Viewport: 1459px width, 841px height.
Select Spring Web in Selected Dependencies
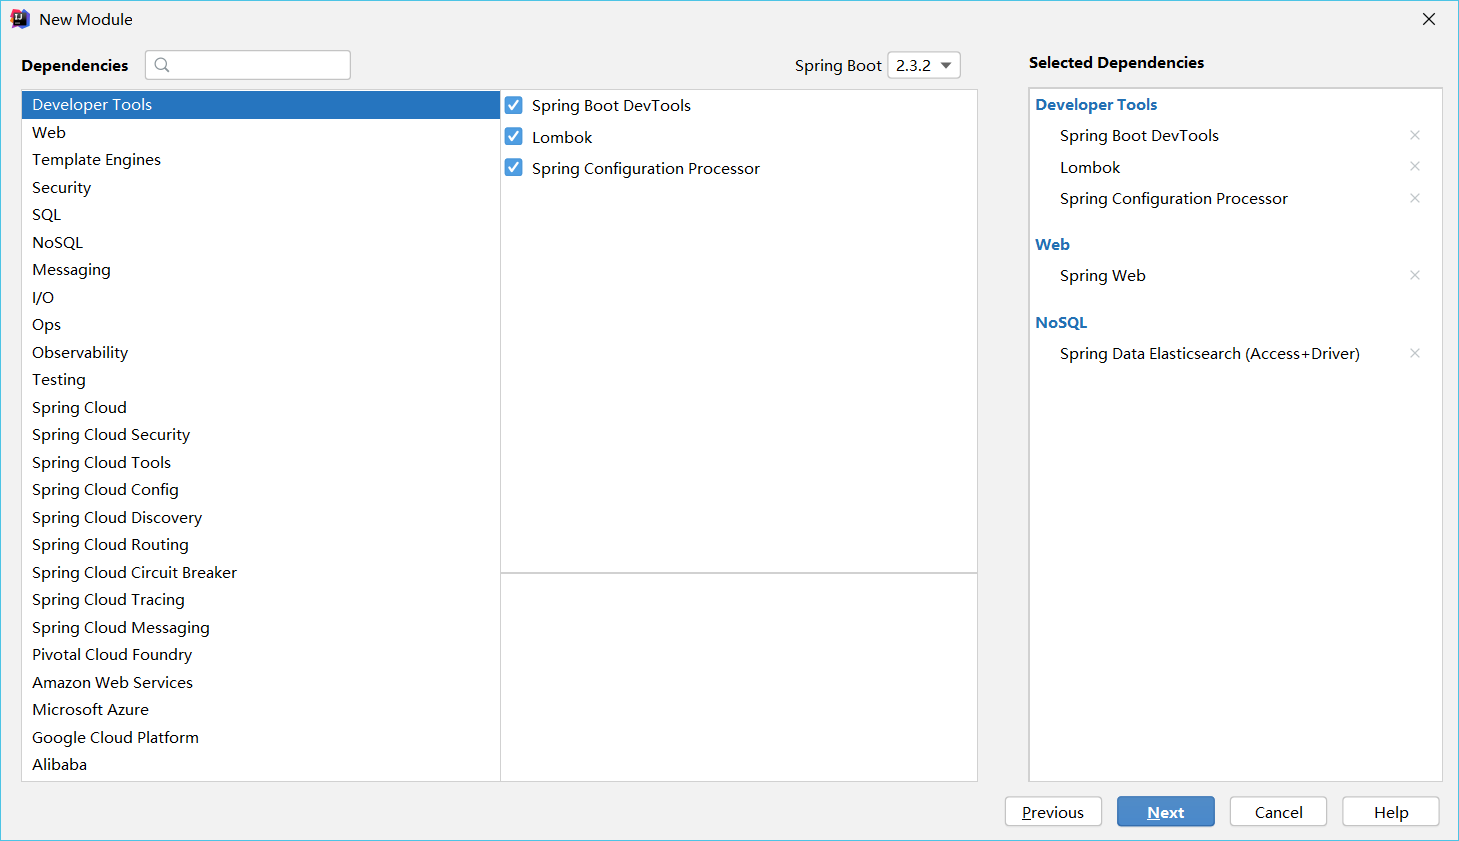[1103, 275]
